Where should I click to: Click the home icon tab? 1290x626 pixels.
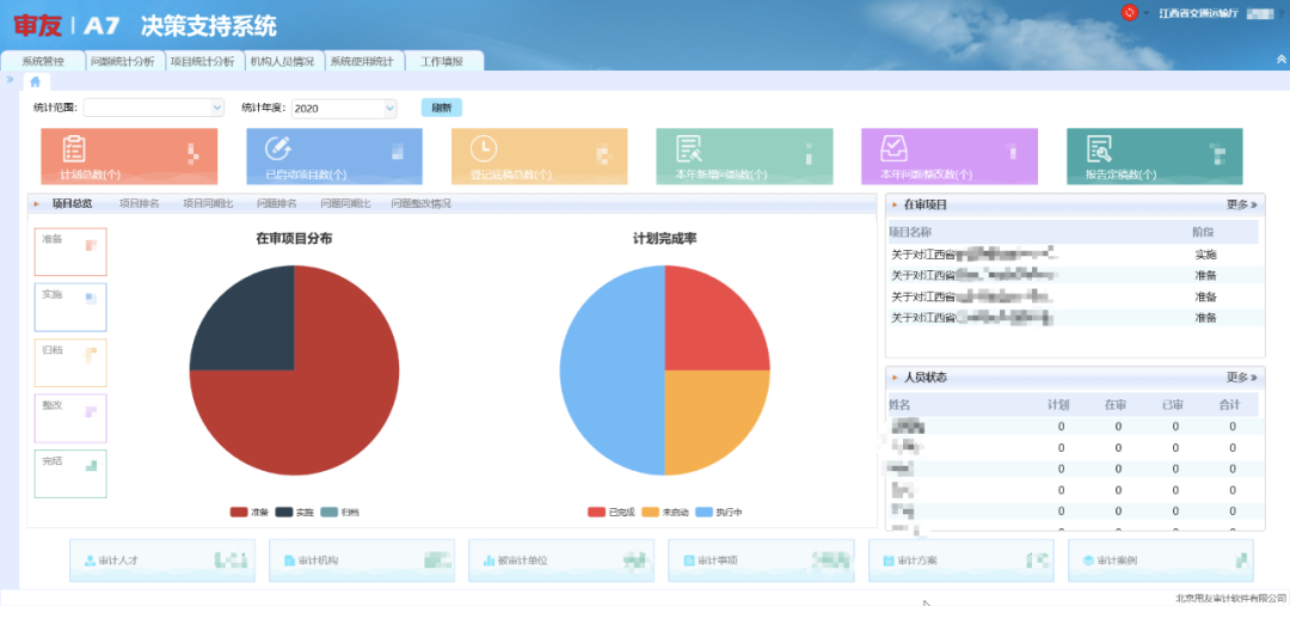pos(35,82)
